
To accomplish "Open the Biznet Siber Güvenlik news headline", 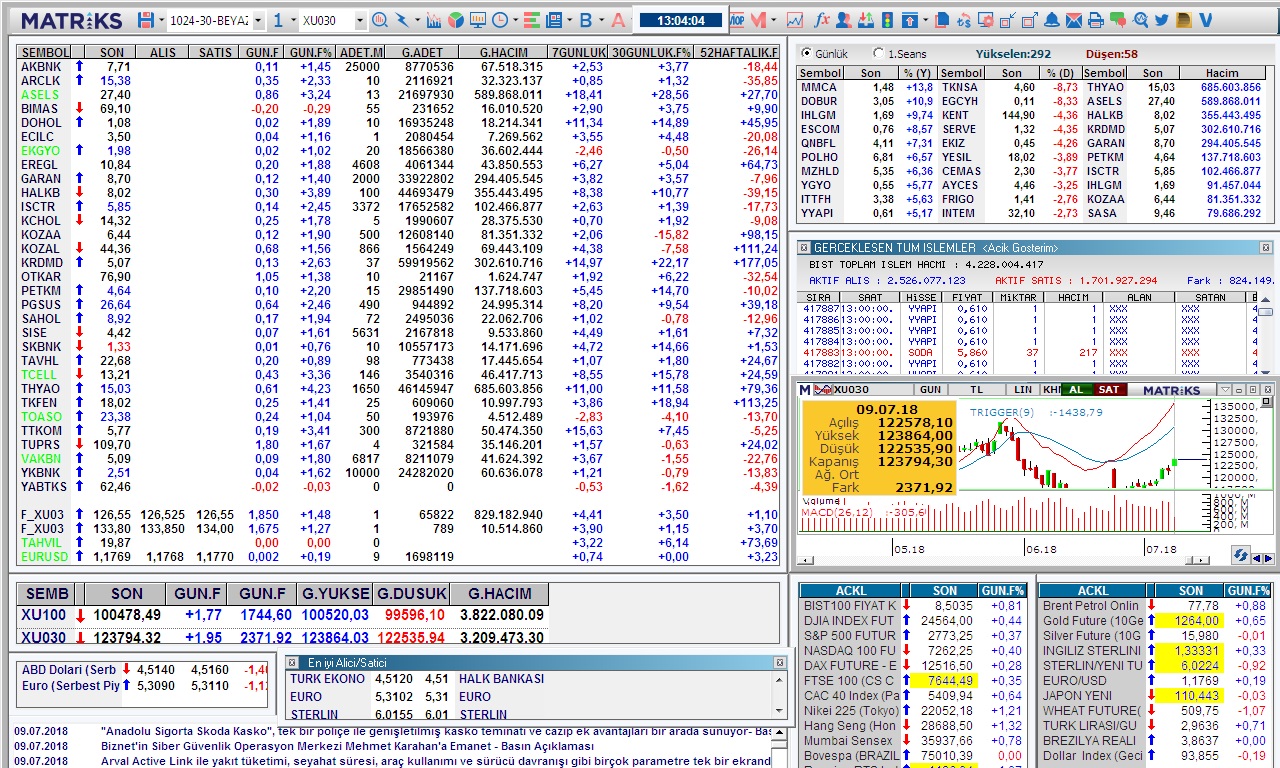I will (x=347, y=746).
